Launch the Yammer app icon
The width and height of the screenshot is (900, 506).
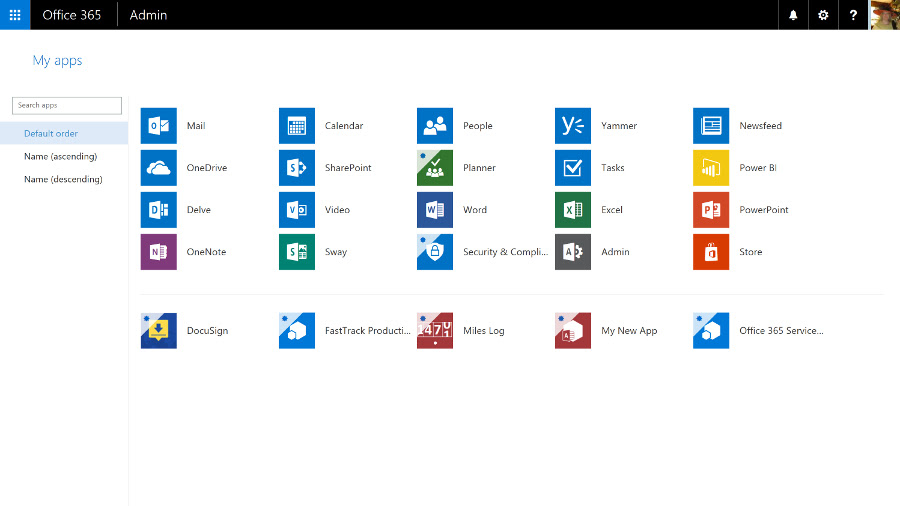(x=573, y=126)
